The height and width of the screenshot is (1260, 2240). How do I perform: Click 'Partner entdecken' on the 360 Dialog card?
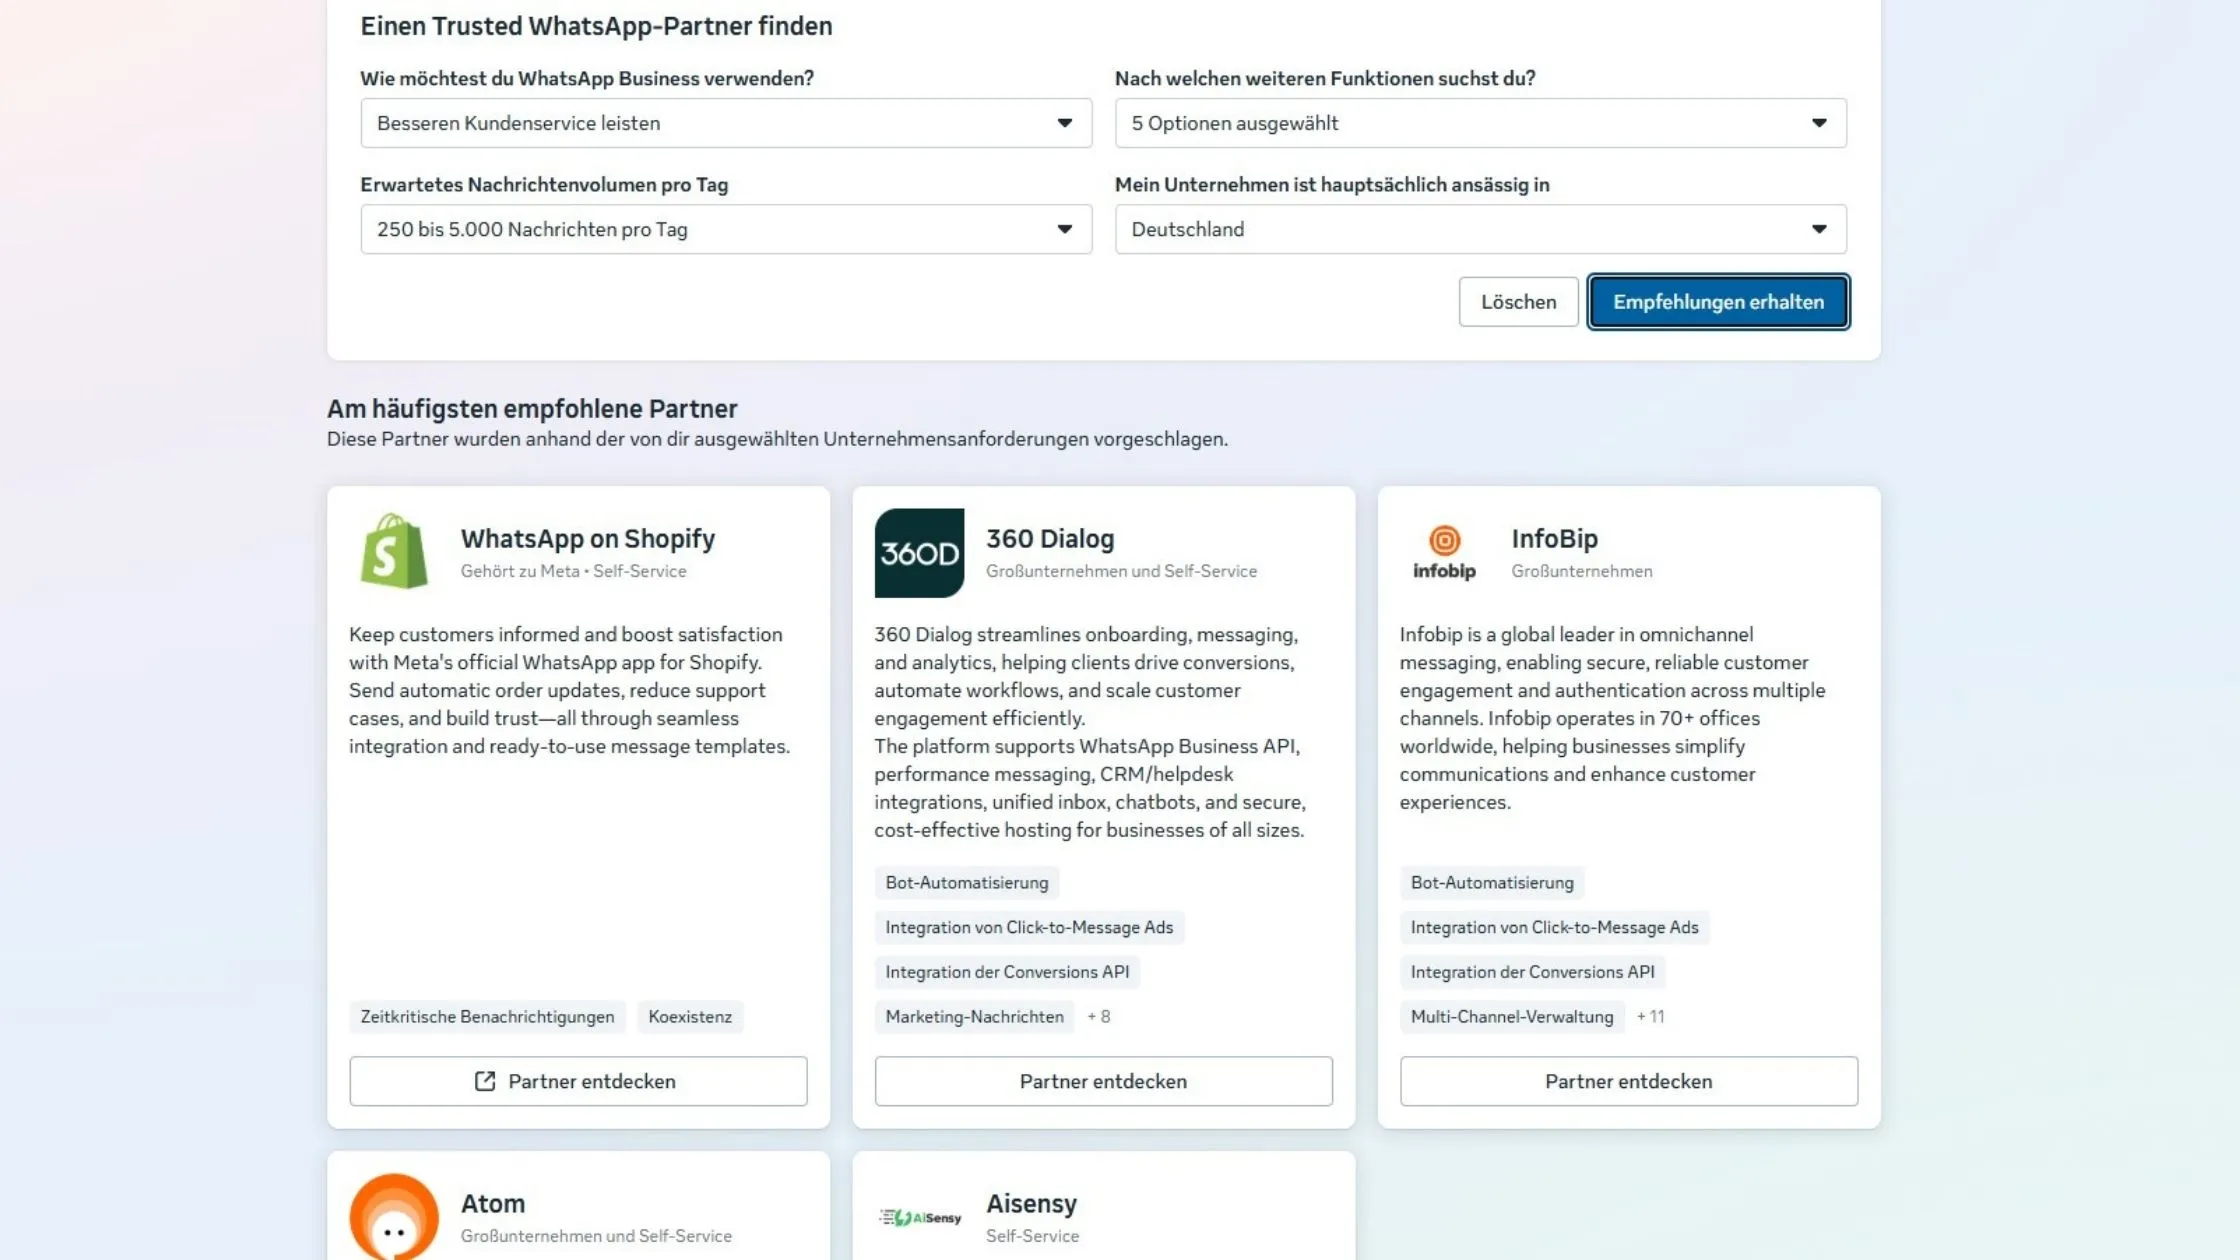coord(1103,1081)
